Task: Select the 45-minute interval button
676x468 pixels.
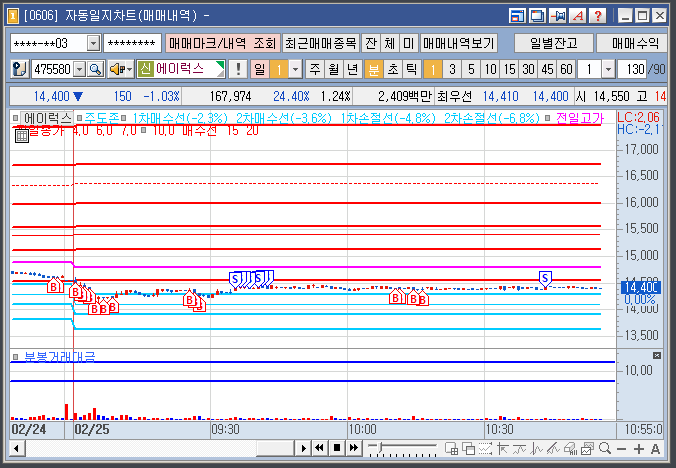Action: pyautogui.click(x=547, y=69)
